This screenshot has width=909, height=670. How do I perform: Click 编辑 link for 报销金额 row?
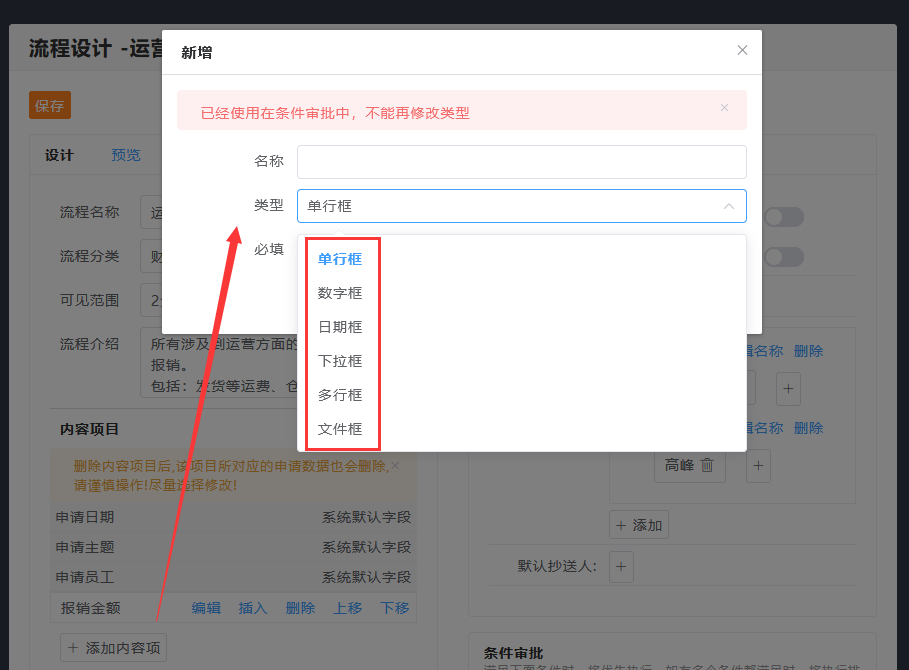click(206, 608)
